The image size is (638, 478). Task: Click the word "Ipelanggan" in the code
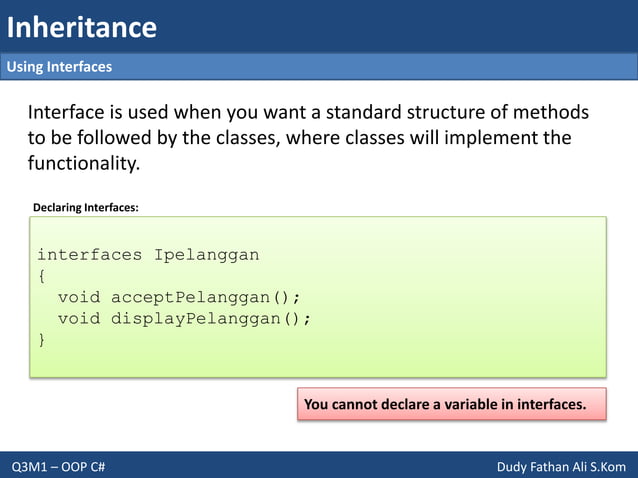(x=206, y=254)
